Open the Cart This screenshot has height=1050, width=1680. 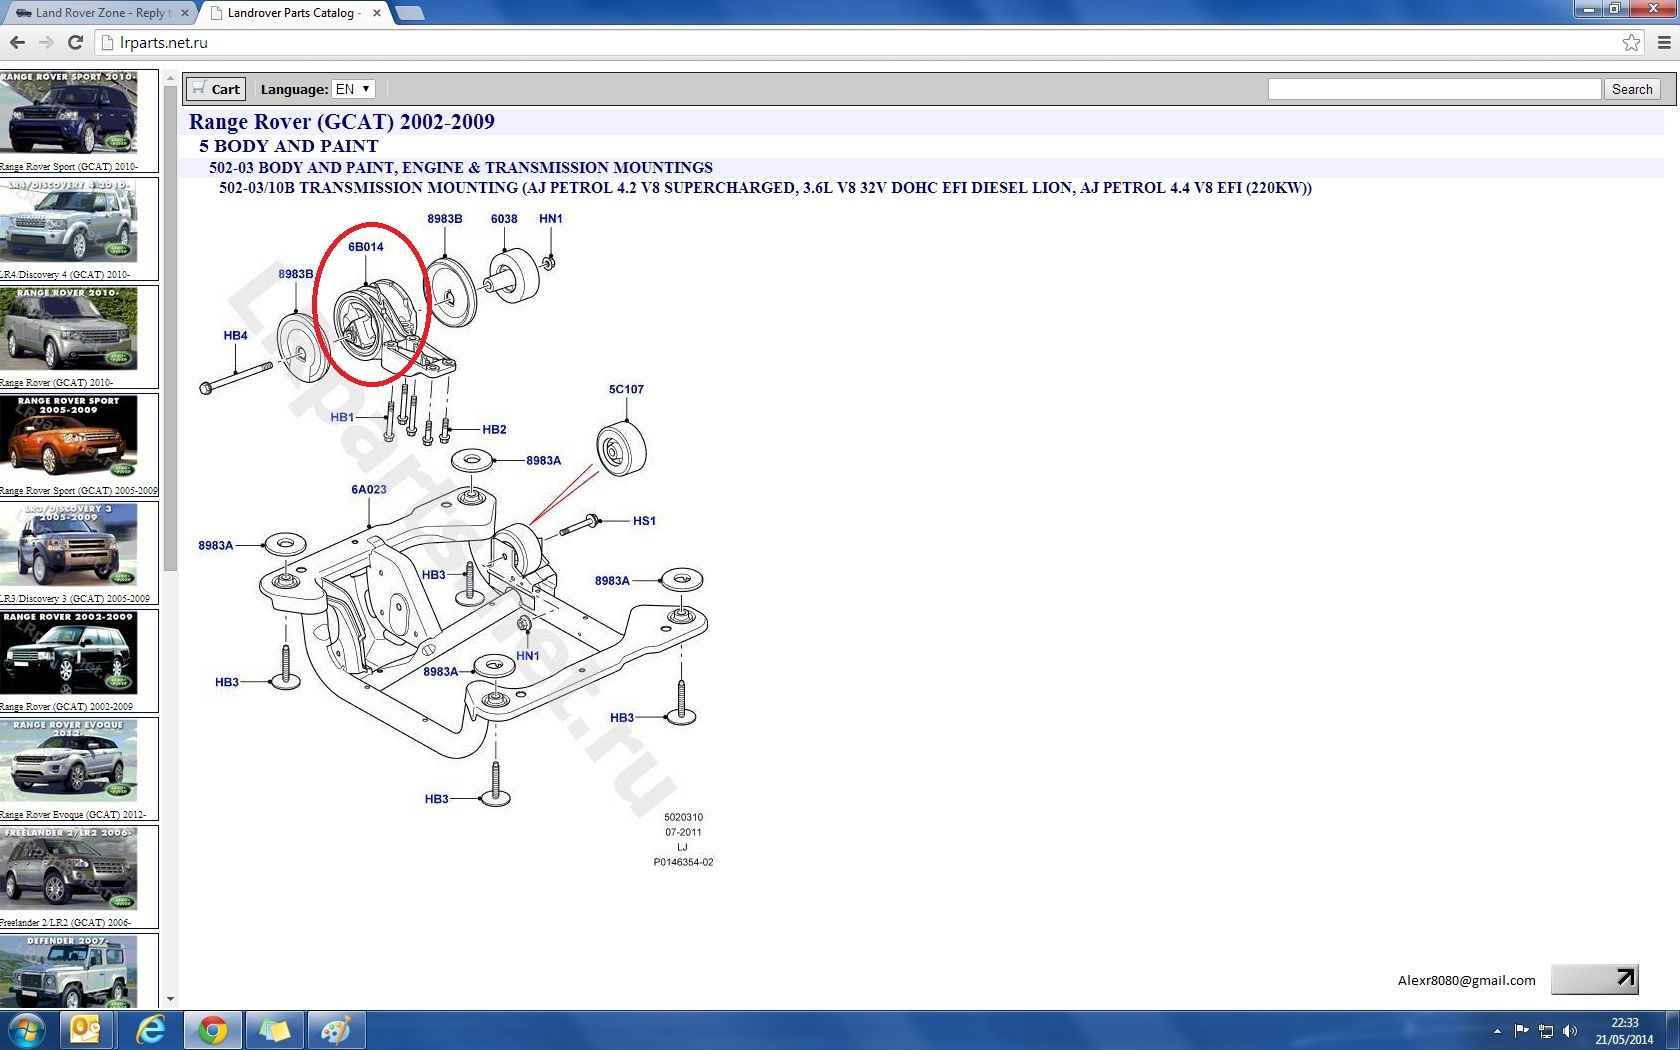(216, 89)
